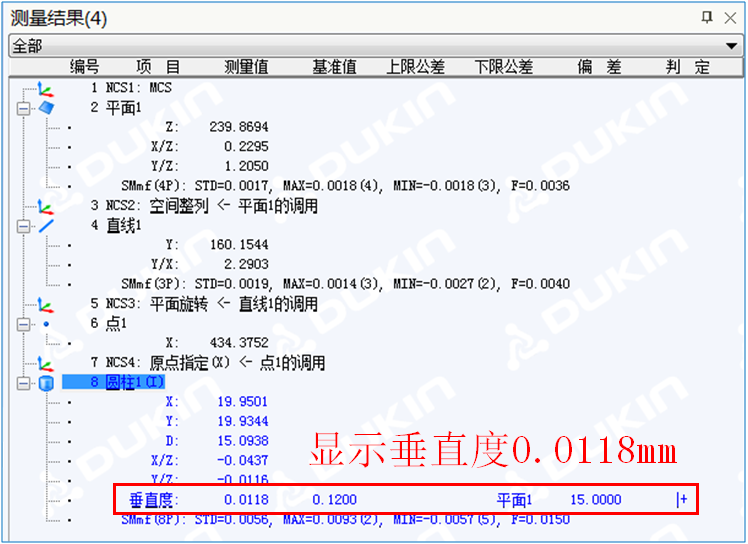Click the NCS1 MCS coordinate system icon

(x=45, y=88)
